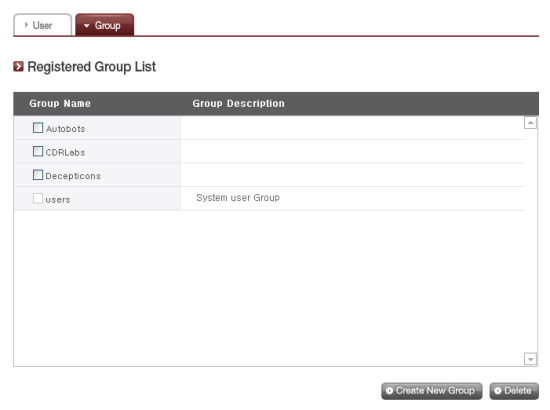Click the triangle icon on User tab
550x410 pixels.
(26, 25)
